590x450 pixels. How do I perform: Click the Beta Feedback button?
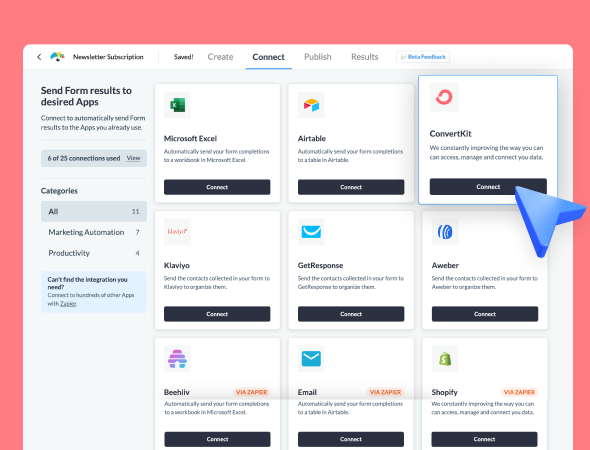pyautogui.click(x=423, y=57)
